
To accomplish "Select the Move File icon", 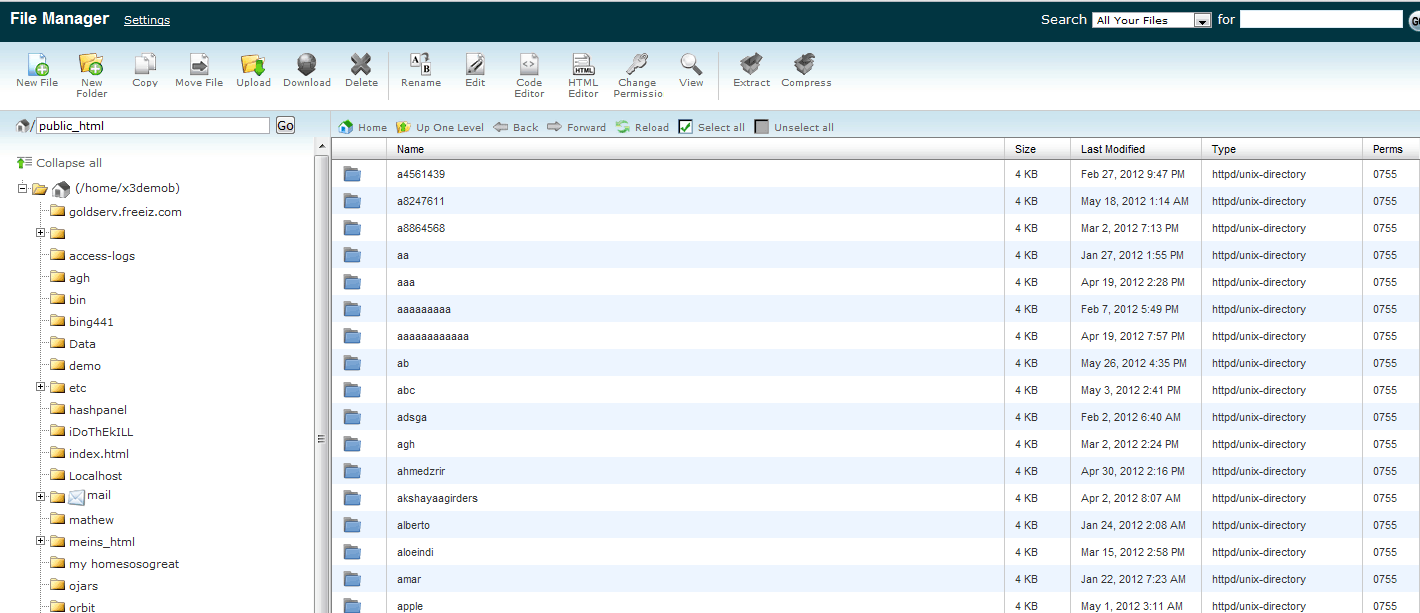I will pos(198,67).
